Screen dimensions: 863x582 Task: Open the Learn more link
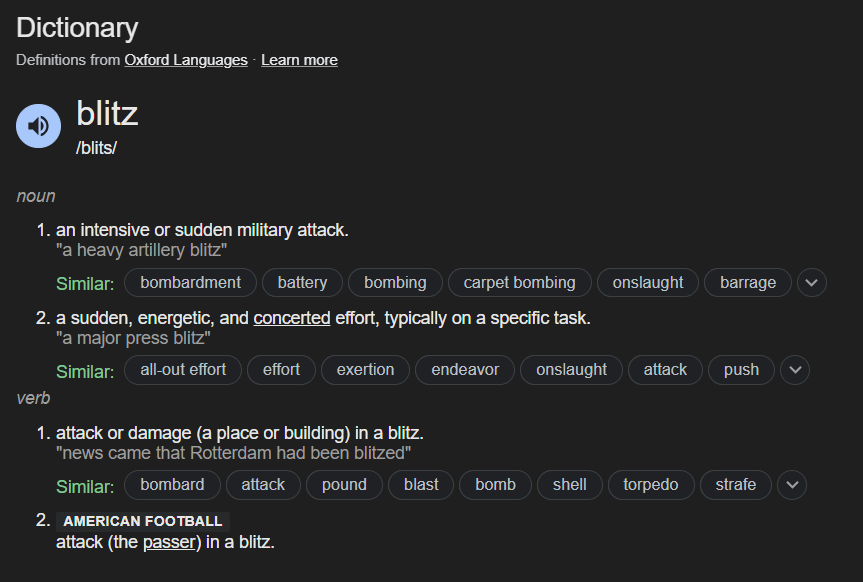(x=299, y=60)
